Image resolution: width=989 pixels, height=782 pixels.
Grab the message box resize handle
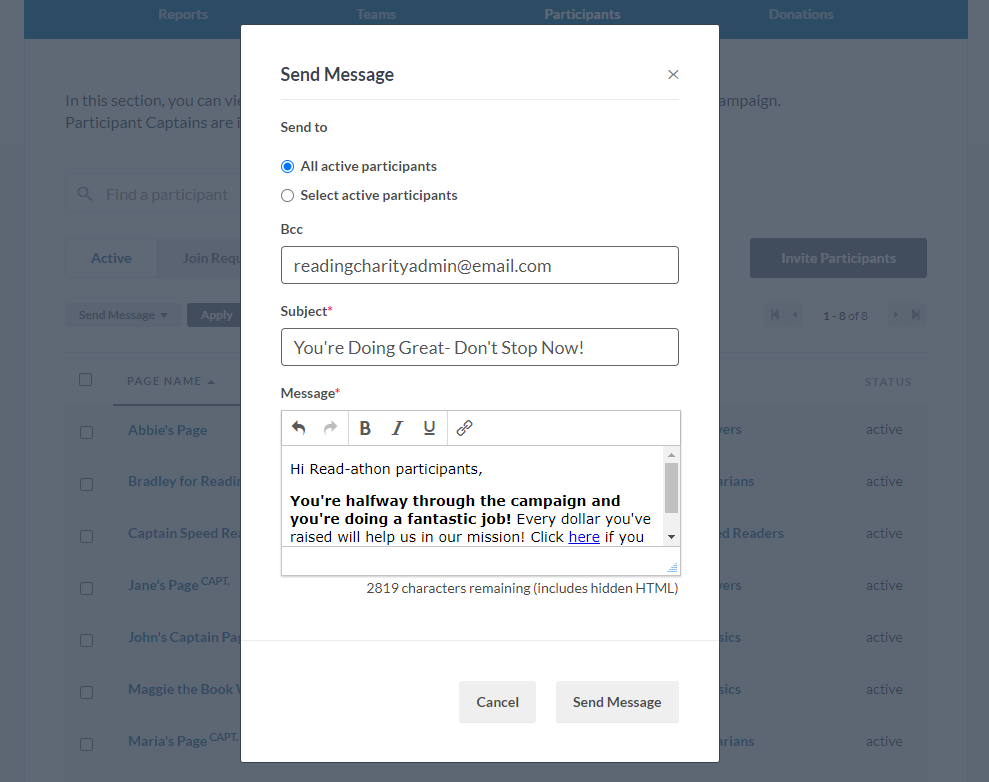[672, 568]
